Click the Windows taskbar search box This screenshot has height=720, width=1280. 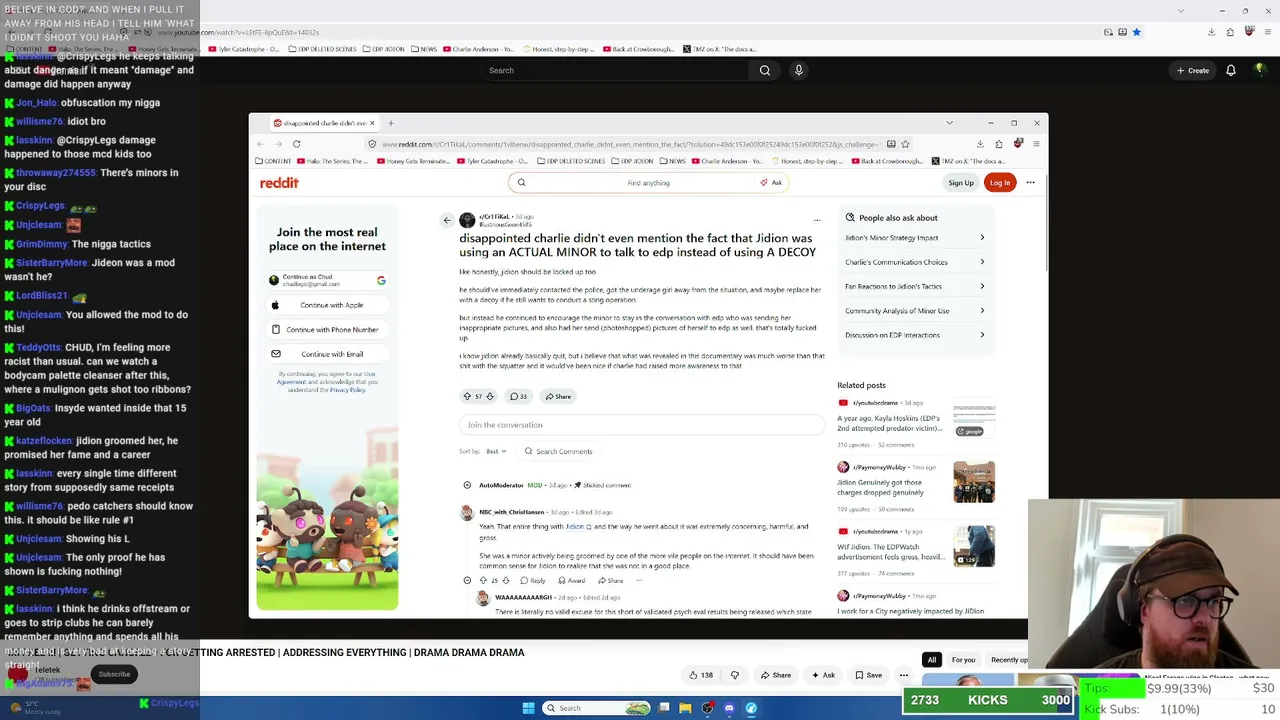coord(597,708)
